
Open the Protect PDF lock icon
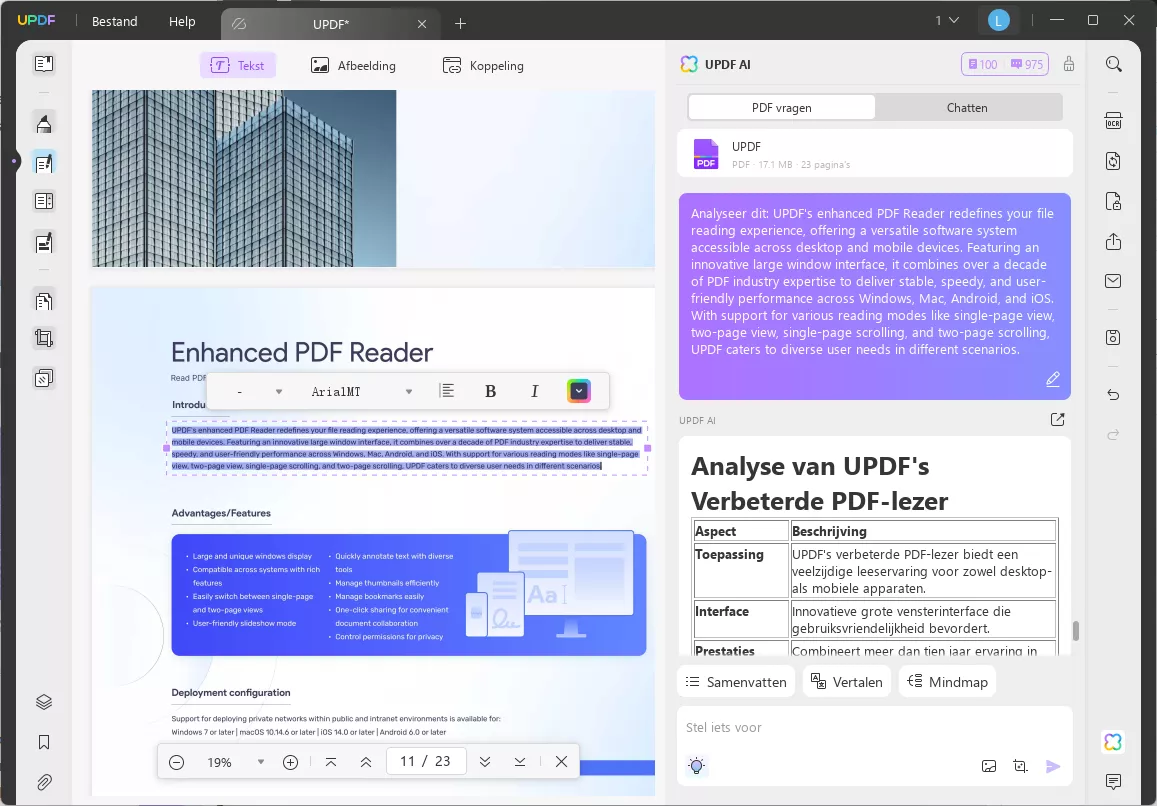pos(1113,201)
